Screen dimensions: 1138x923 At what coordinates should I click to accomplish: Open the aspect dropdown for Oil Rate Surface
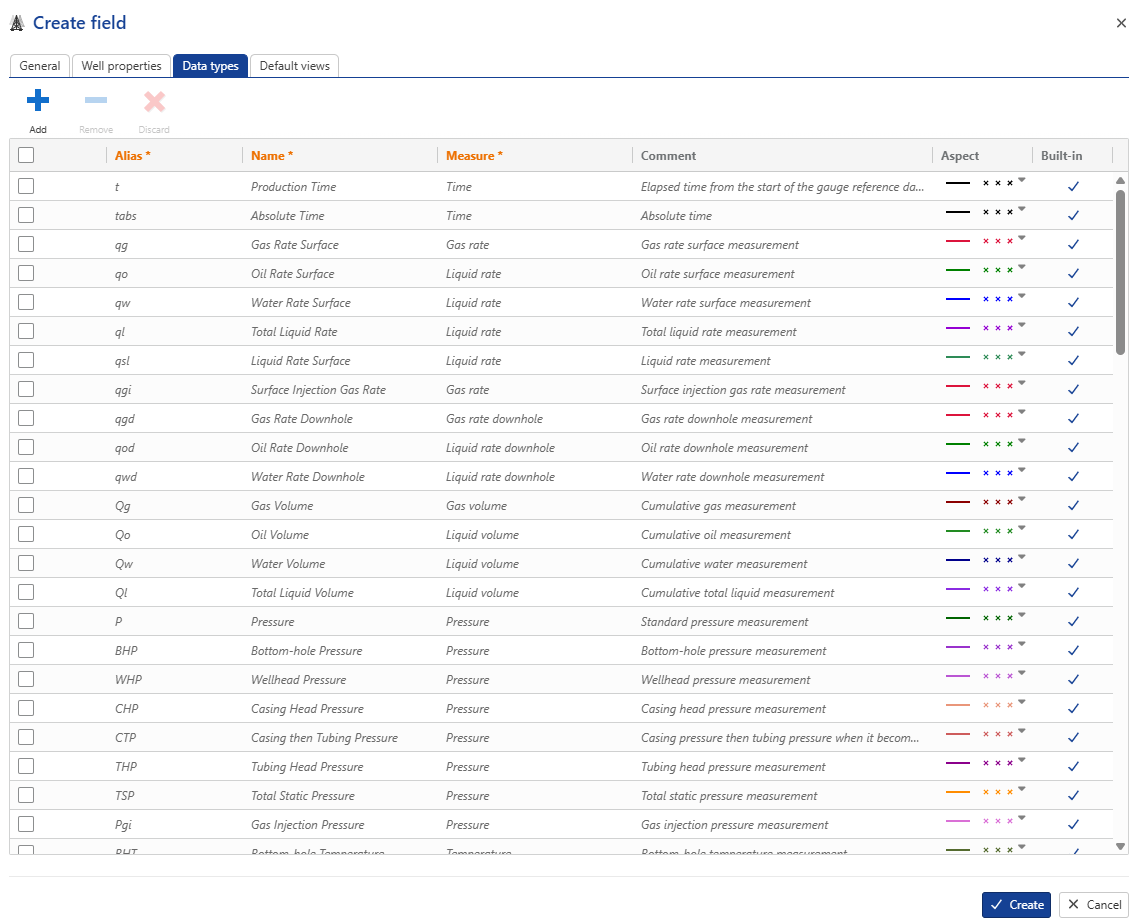pos(1022,267)
